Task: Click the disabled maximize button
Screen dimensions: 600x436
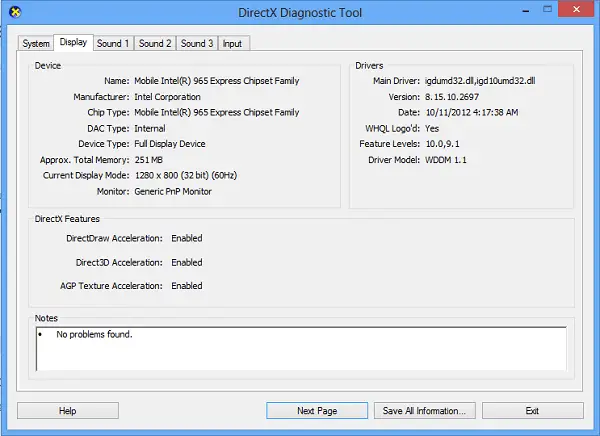Action: (548, 9)
